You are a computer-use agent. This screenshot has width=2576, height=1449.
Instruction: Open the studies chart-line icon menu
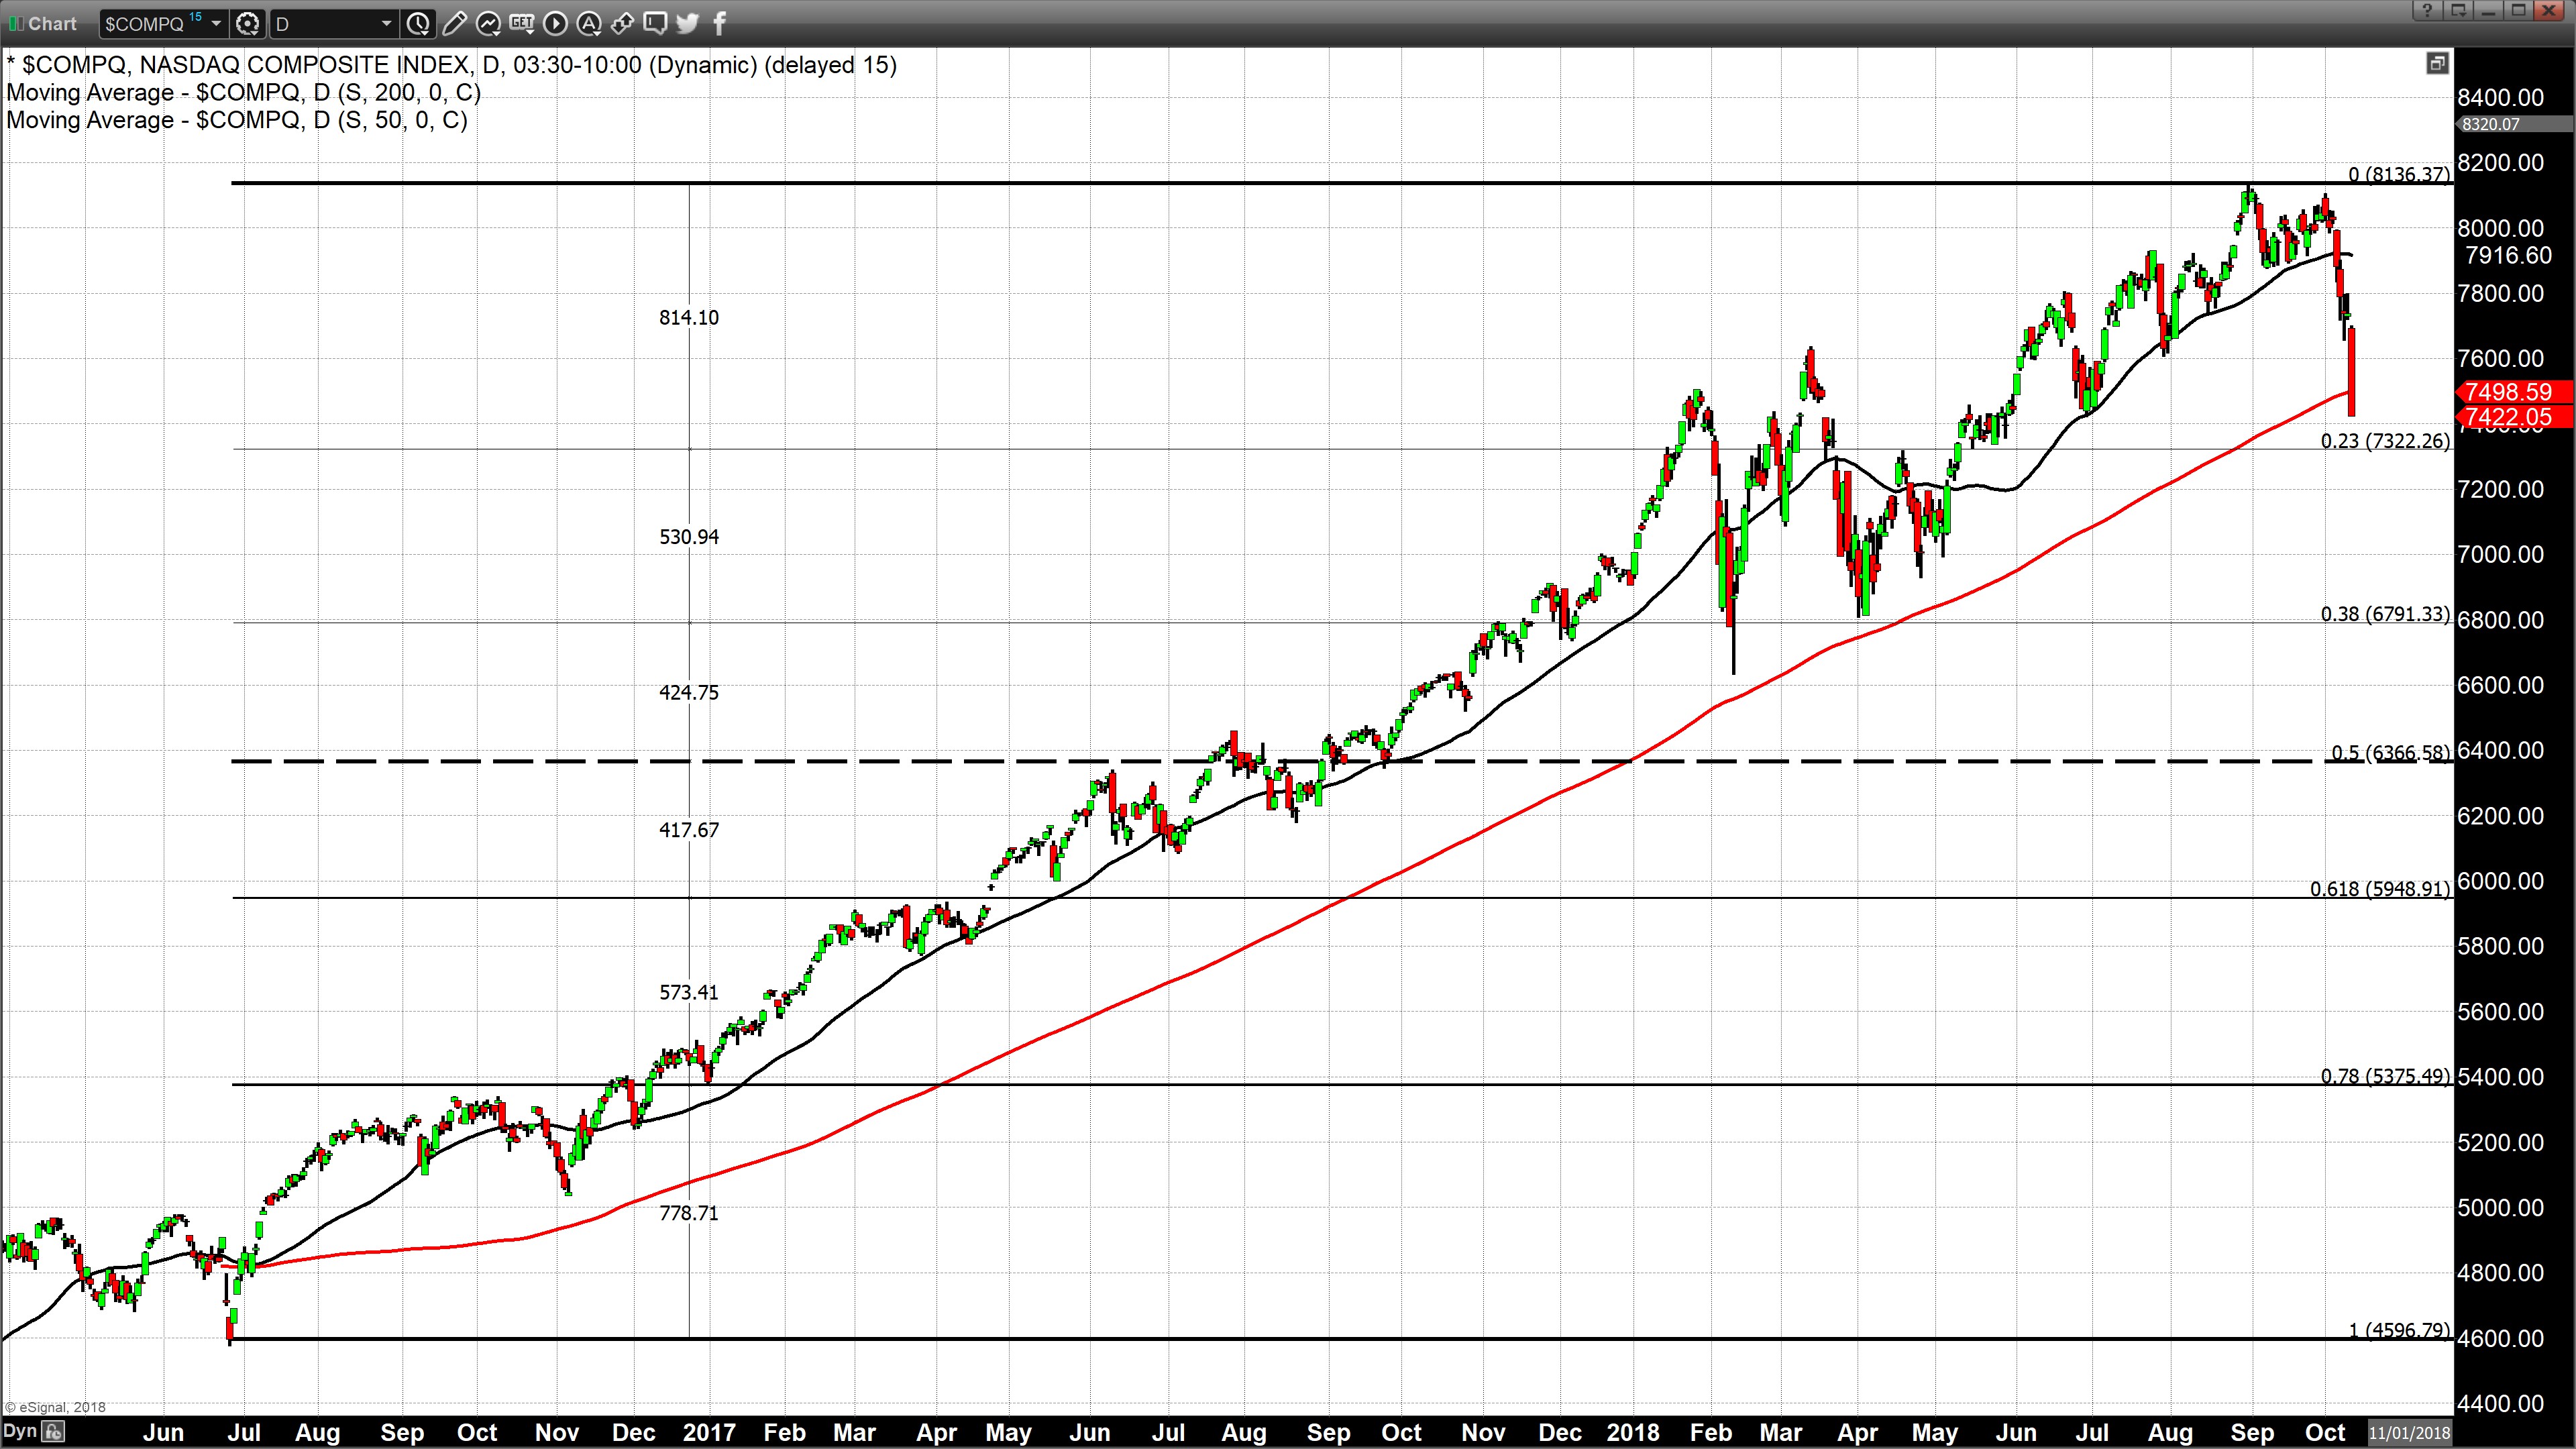pos(488,23)
